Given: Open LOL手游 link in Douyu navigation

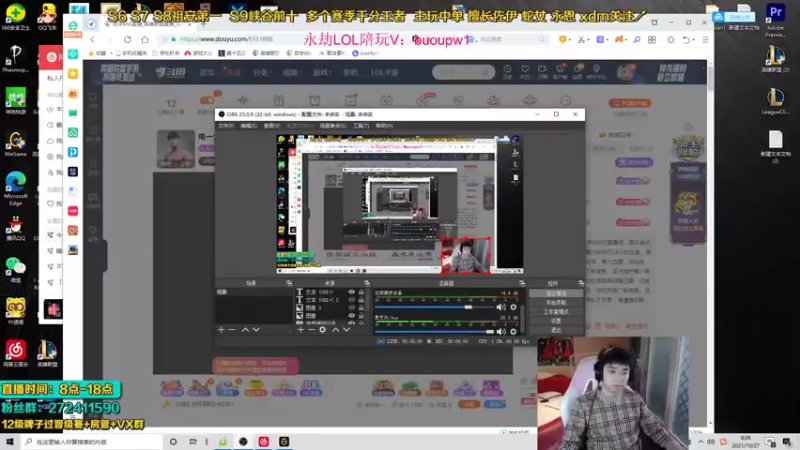Looking at the screenshot, I should click(x=385, y=73).
